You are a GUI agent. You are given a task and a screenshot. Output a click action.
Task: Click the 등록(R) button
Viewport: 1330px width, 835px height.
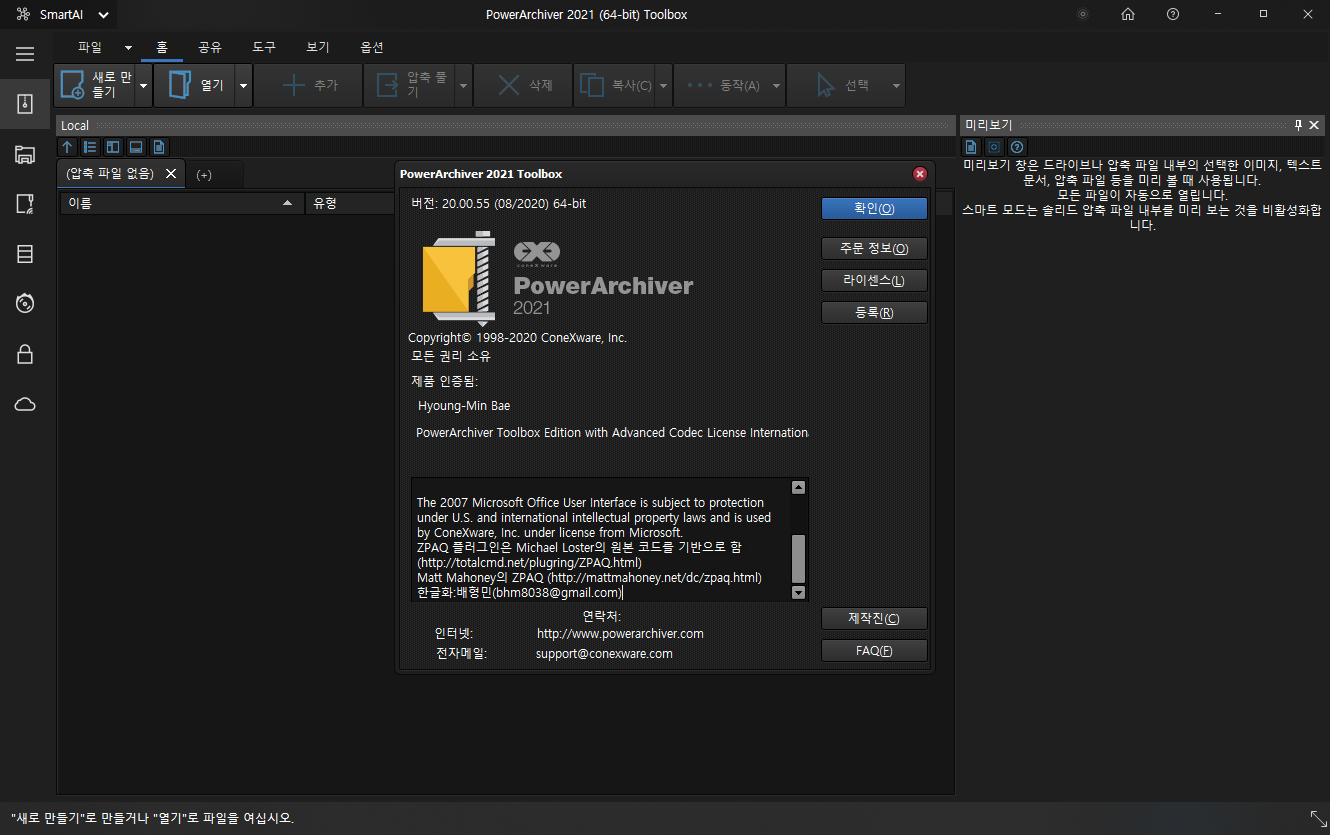pos(874,312)
